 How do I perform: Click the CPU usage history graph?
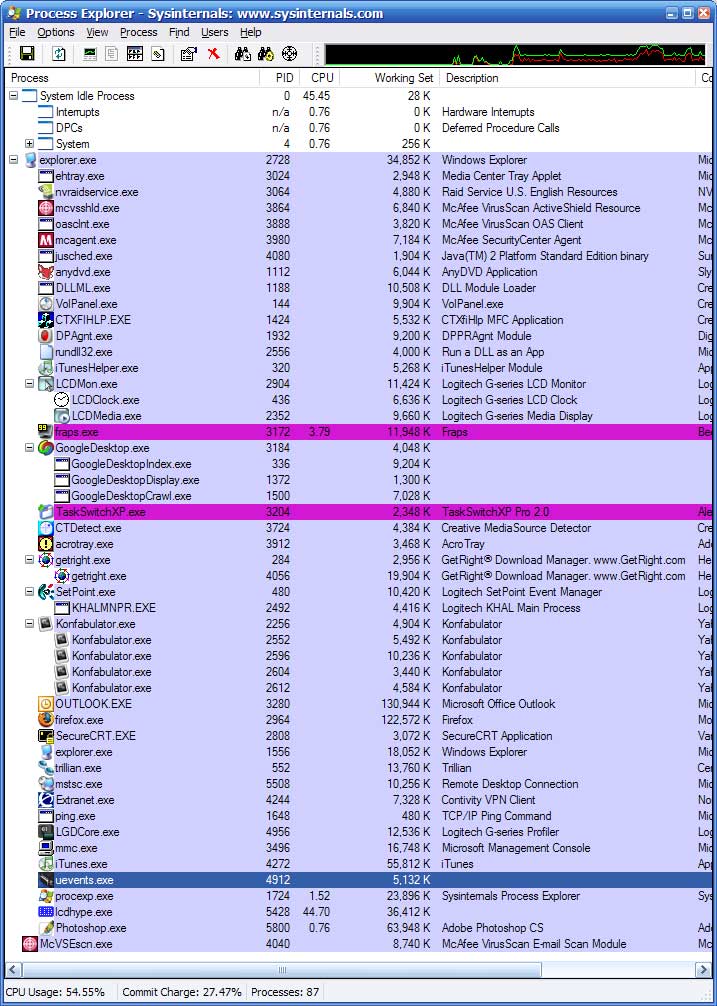(x=515, y=53)
